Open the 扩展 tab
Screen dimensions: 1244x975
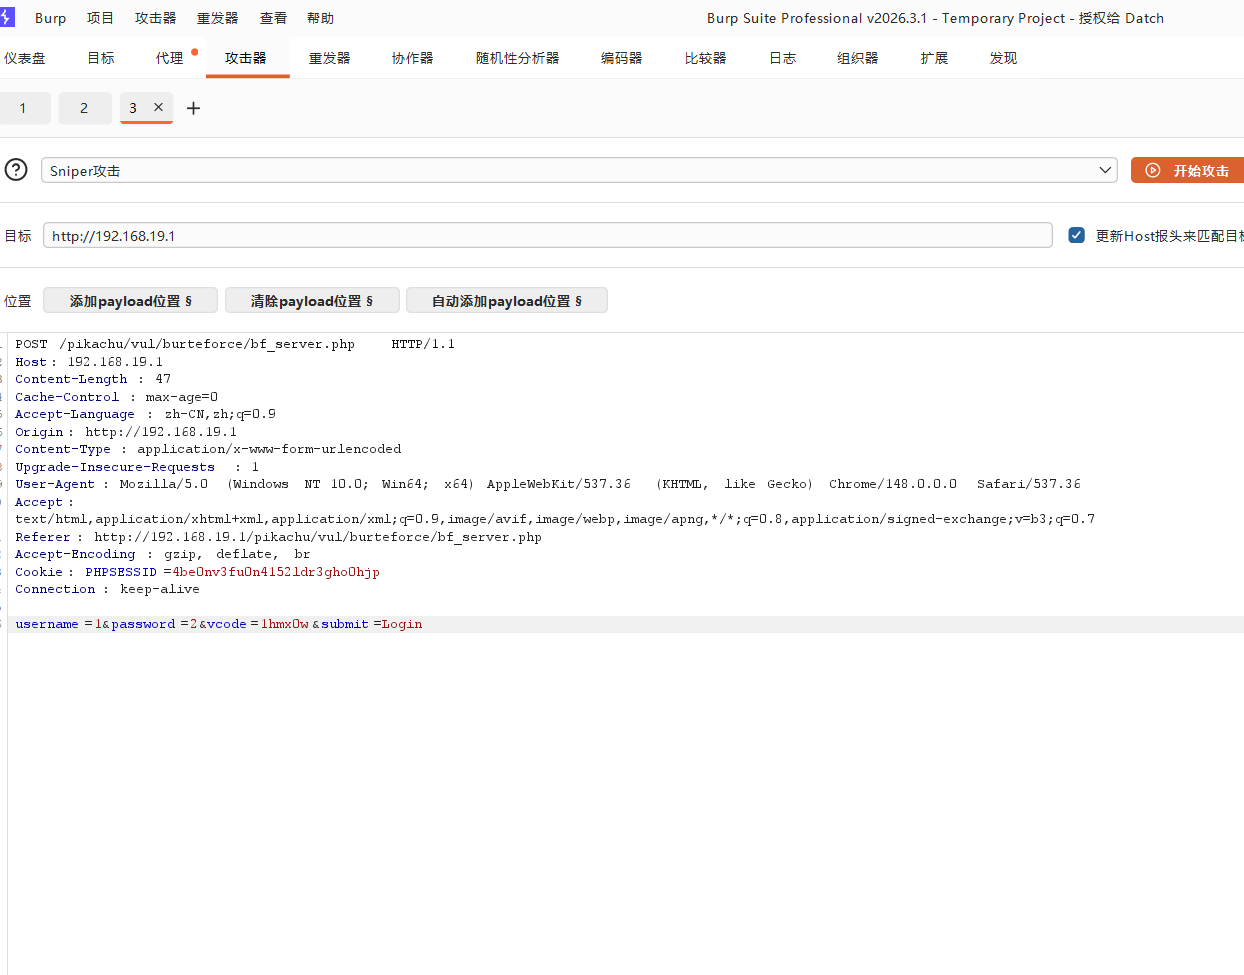click(x=935, y=58)
